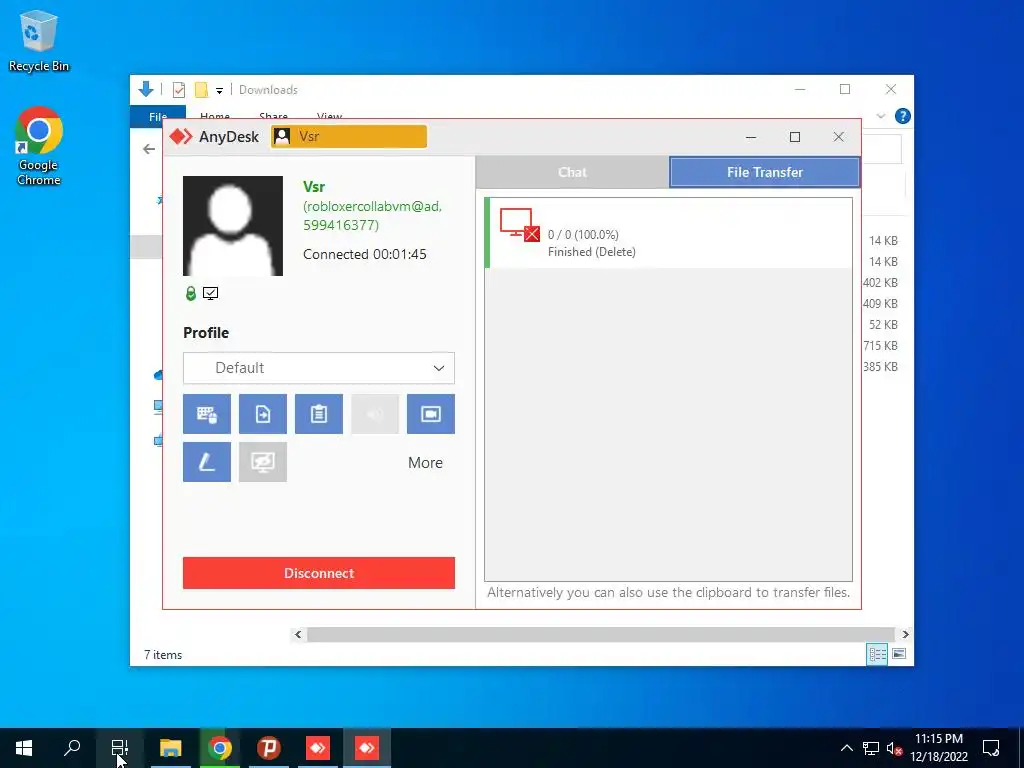
Task: Click the muted speaker tray icon
Action: (894, 749)
